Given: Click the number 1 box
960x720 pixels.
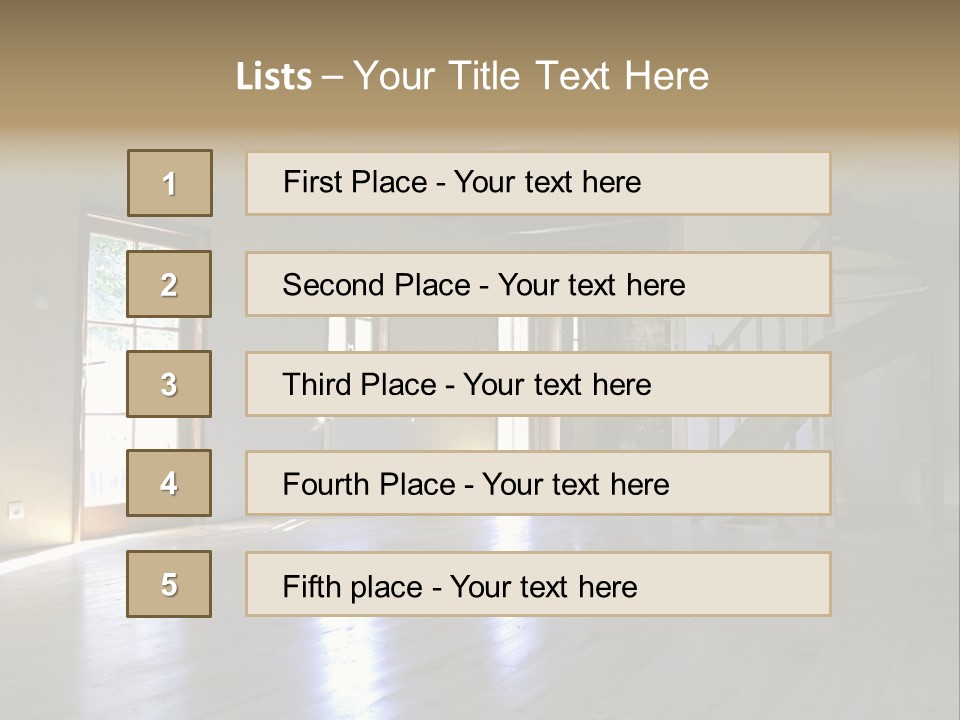Looking at the screenshot, I should tap(170, 183).
